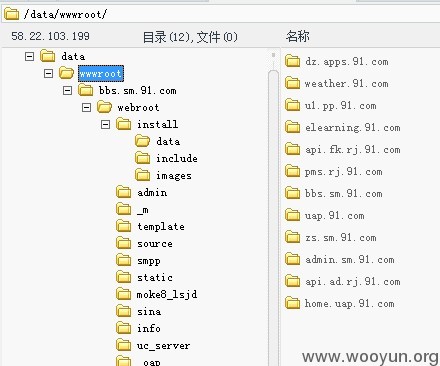Click the static folder icon

tap(124, 277)
